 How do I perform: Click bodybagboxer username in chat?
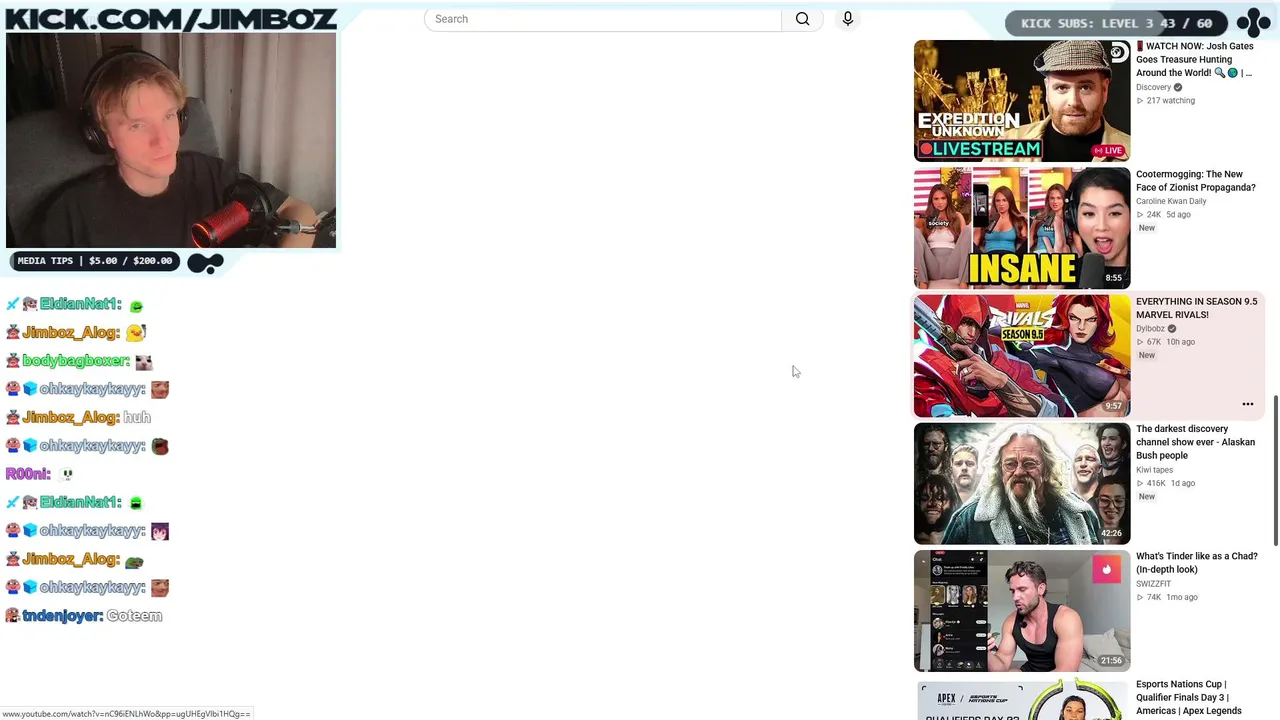[x=76, y=361]
